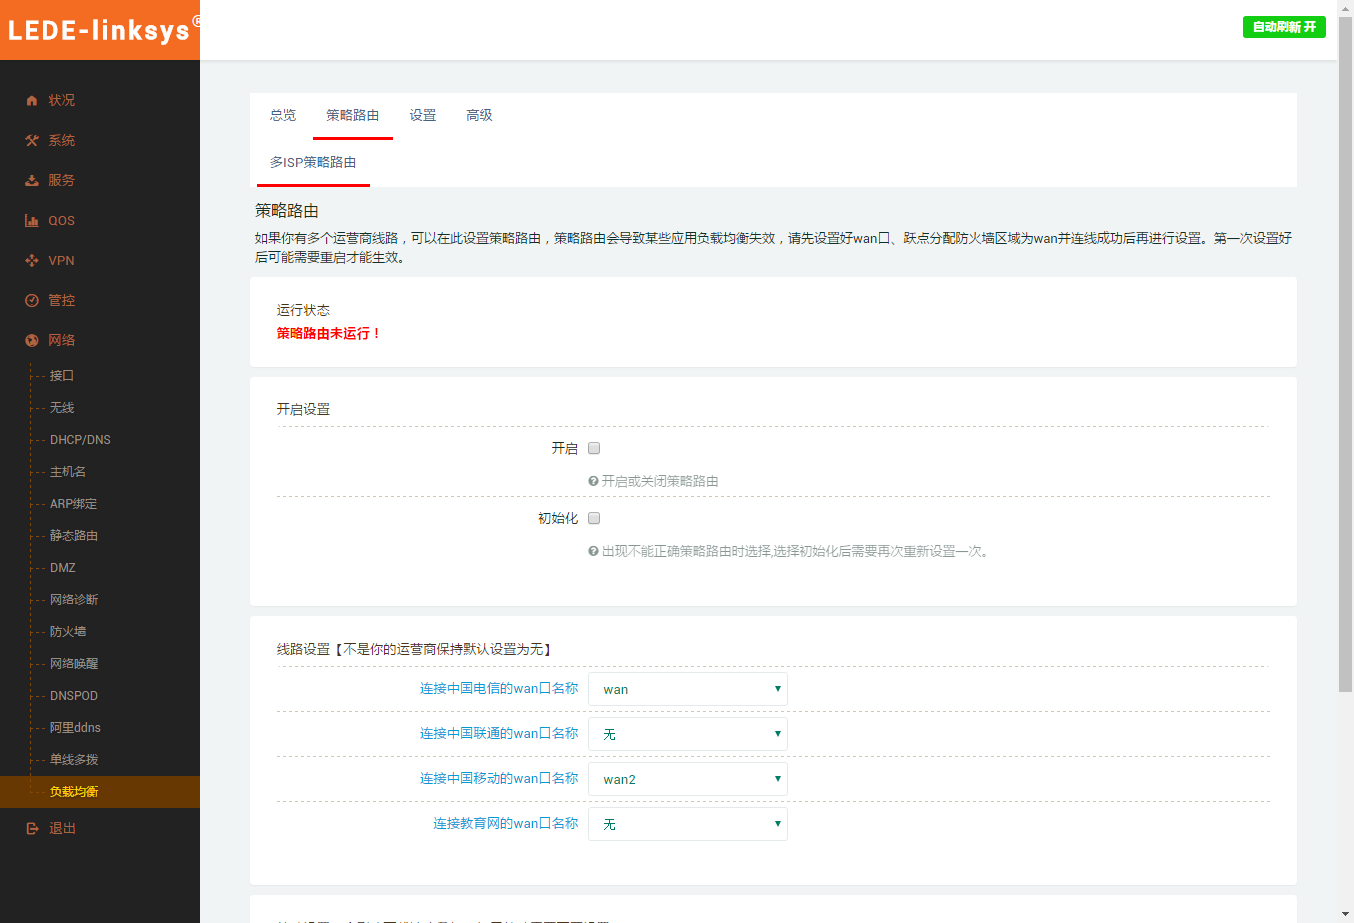1354x923 pixels.
Task: Tick the 初始化 checkbox
Action: pyautogui.click(x=594, y=518)
